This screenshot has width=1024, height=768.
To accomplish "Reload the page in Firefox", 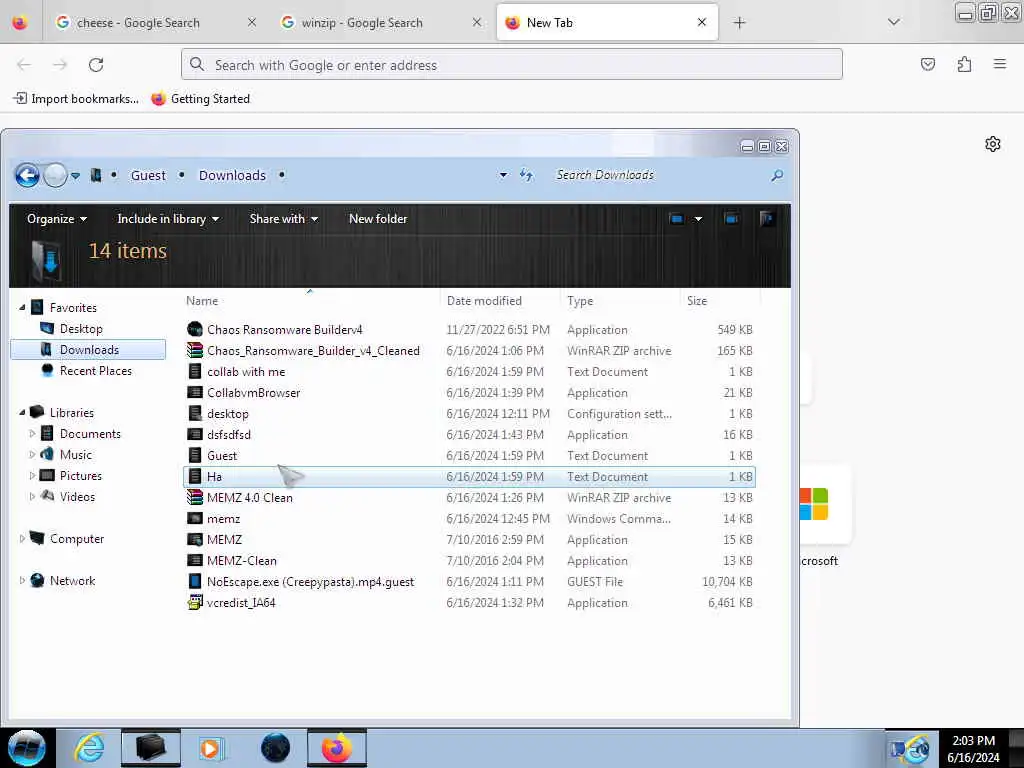I will pyautogui.click(x=96, y=65).
